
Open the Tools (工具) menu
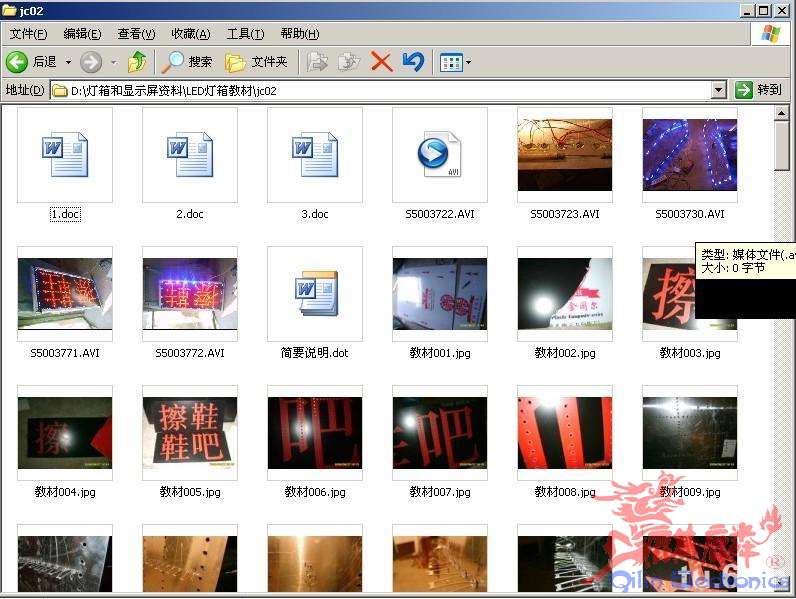245,34
